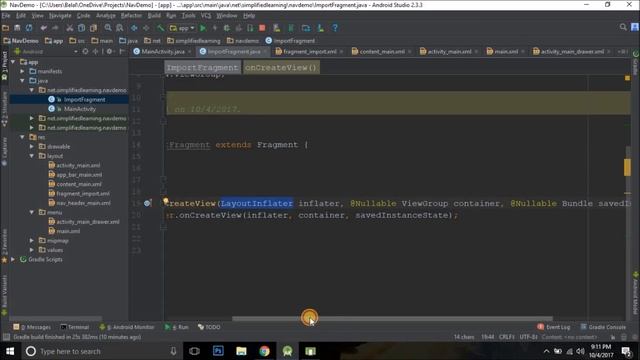The width and height of the screenshot is (640, 360).
Task: Click the Help question mark icon
Action: point(335,28)
